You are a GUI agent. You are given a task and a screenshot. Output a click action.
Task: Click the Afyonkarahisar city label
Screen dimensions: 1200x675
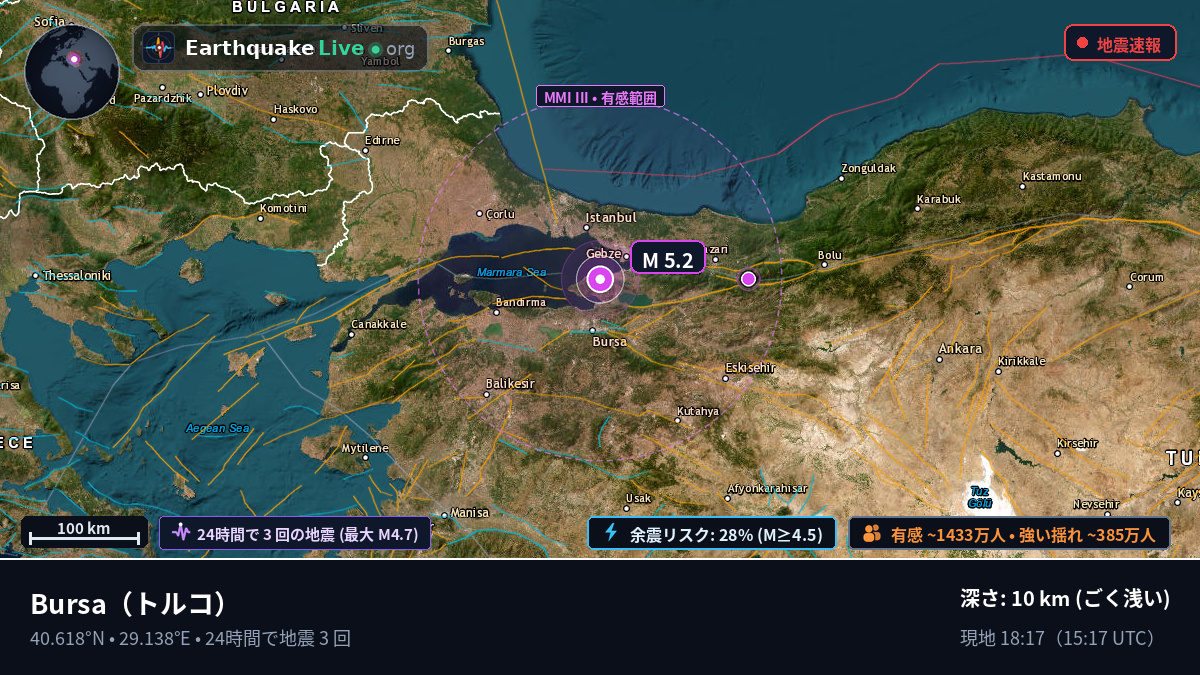tap(767, 488)
